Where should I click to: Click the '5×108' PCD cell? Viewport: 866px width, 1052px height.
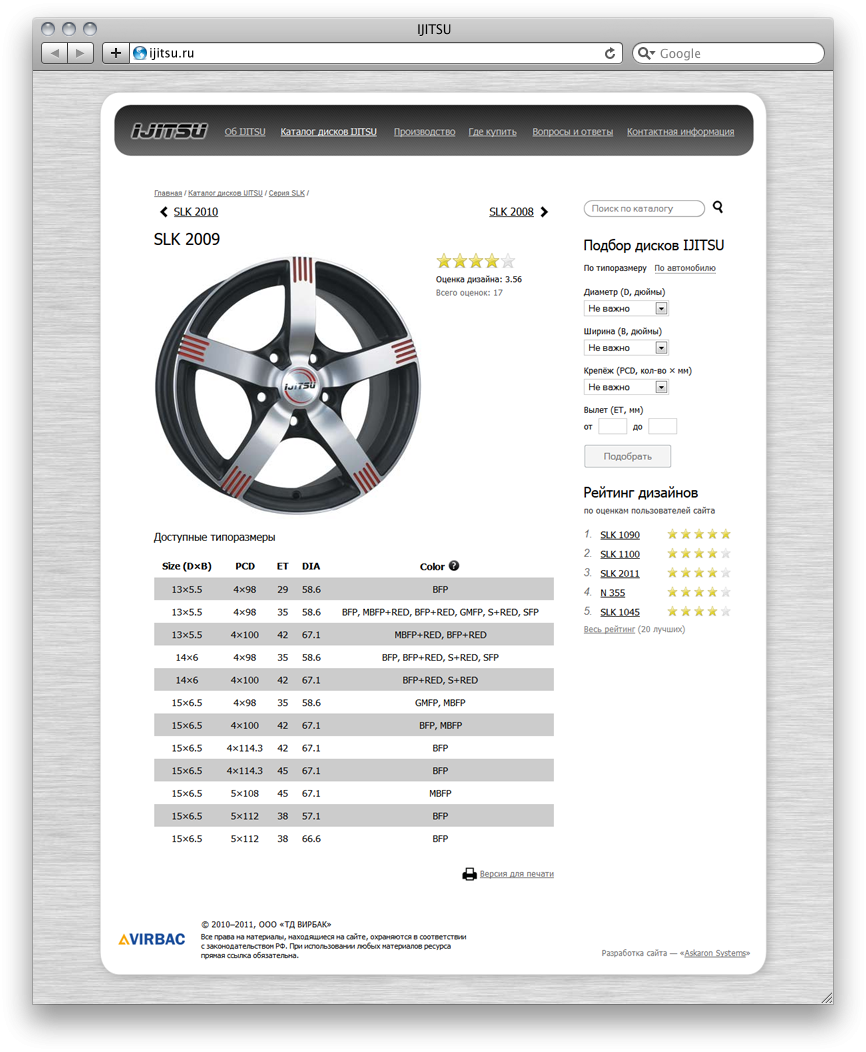tap(245, 794)
